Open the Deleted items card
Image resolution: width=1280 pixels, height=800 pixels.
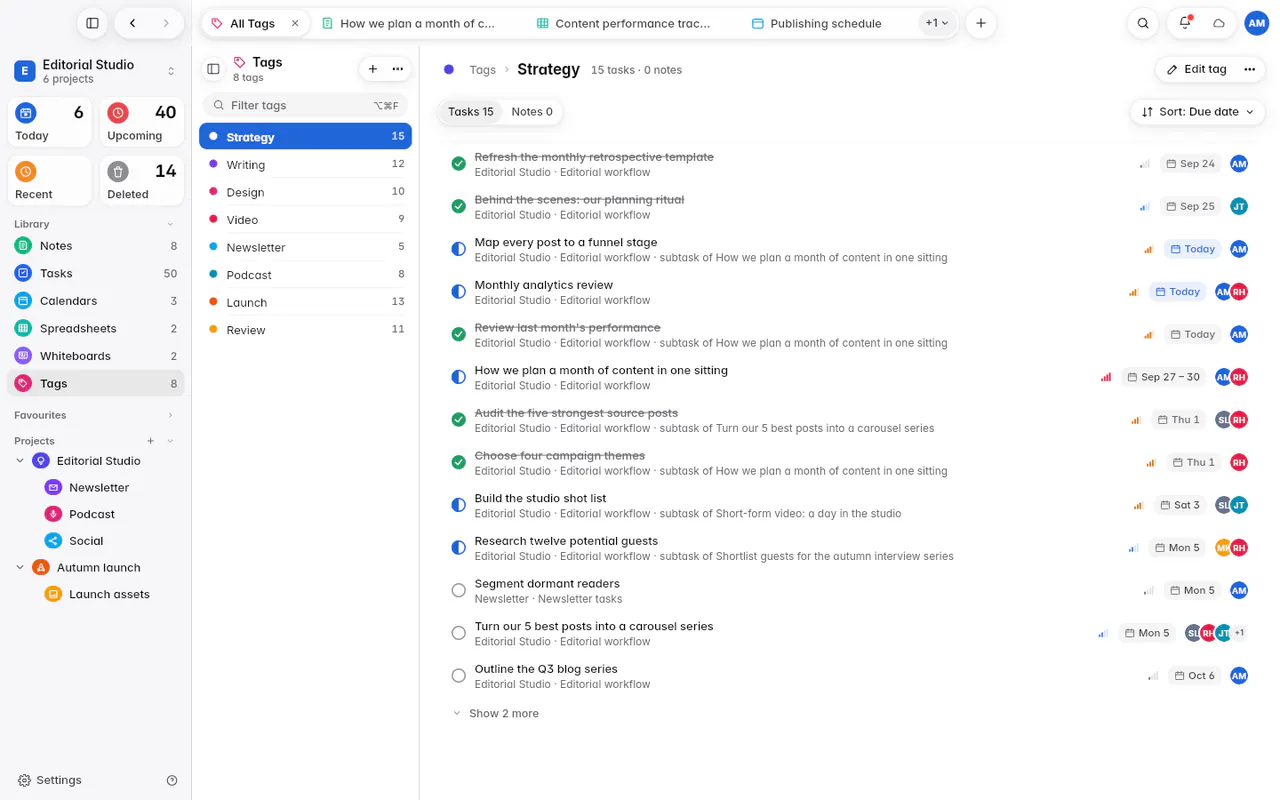click(142, 181)
